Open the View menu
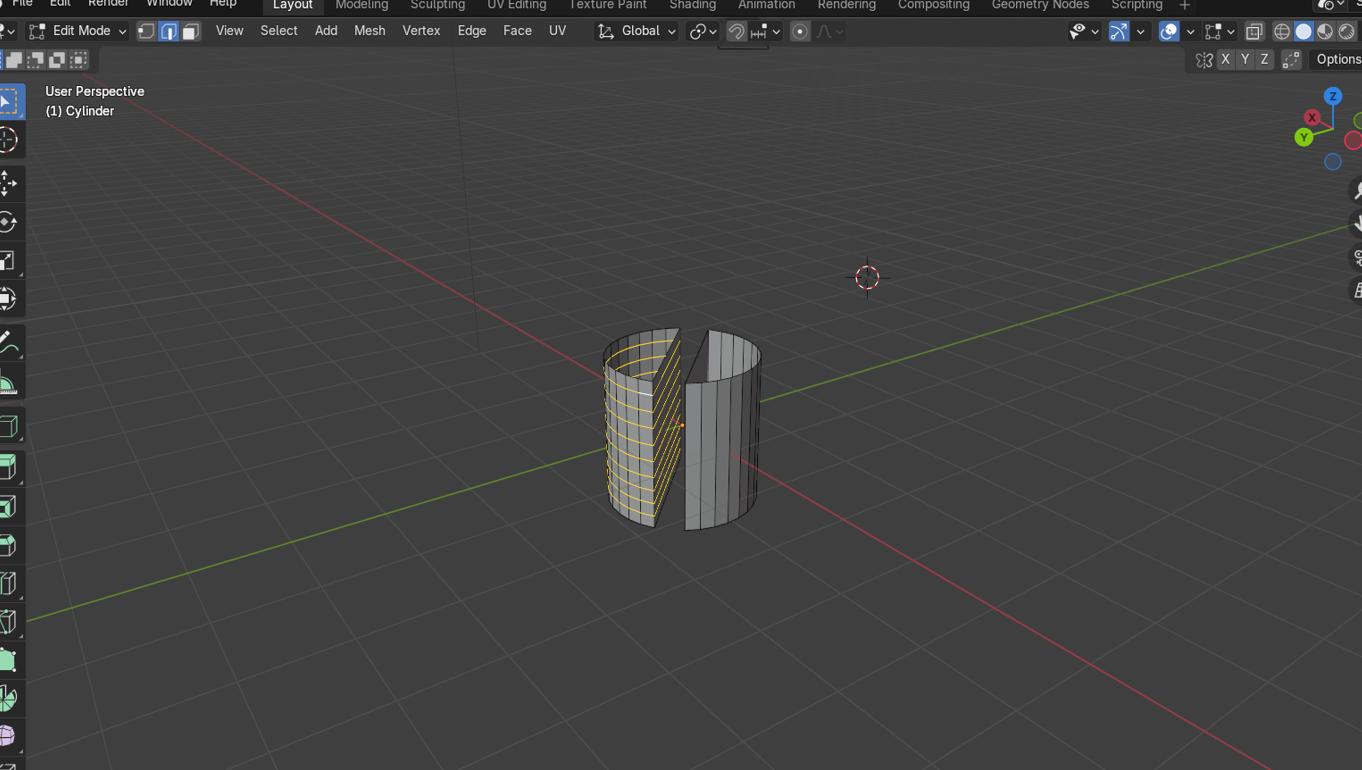The image size is (1362, 770). (229, 31)
